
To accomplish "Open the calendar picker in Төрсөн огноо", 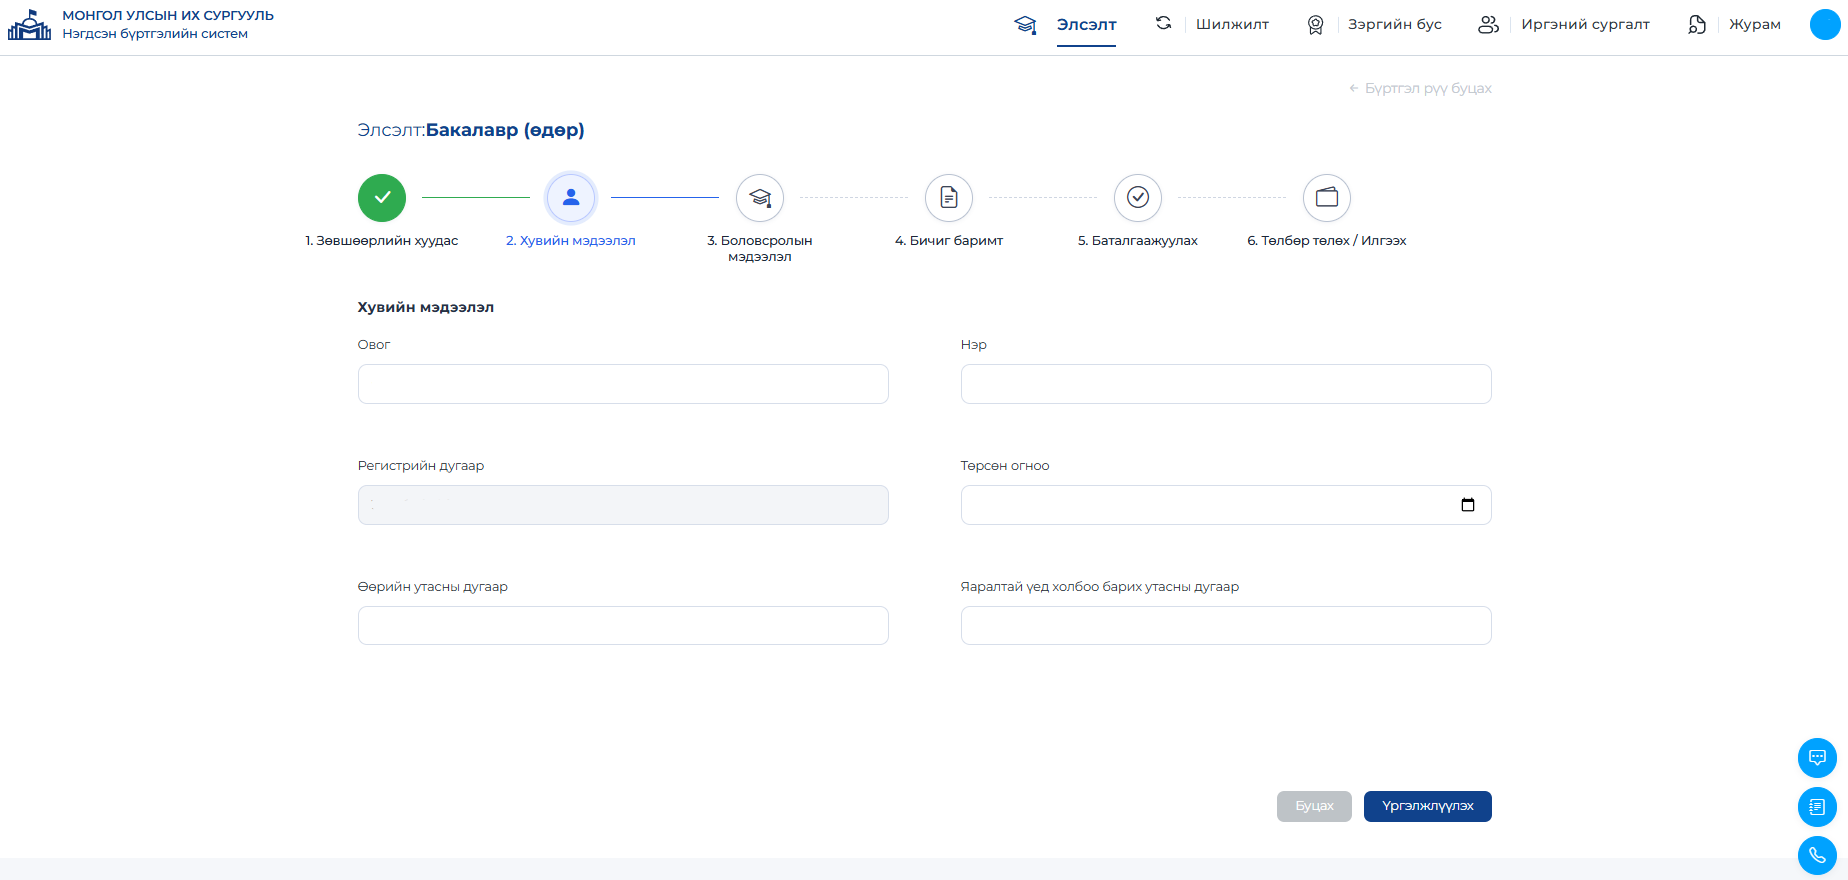I will coord(1468,505).
